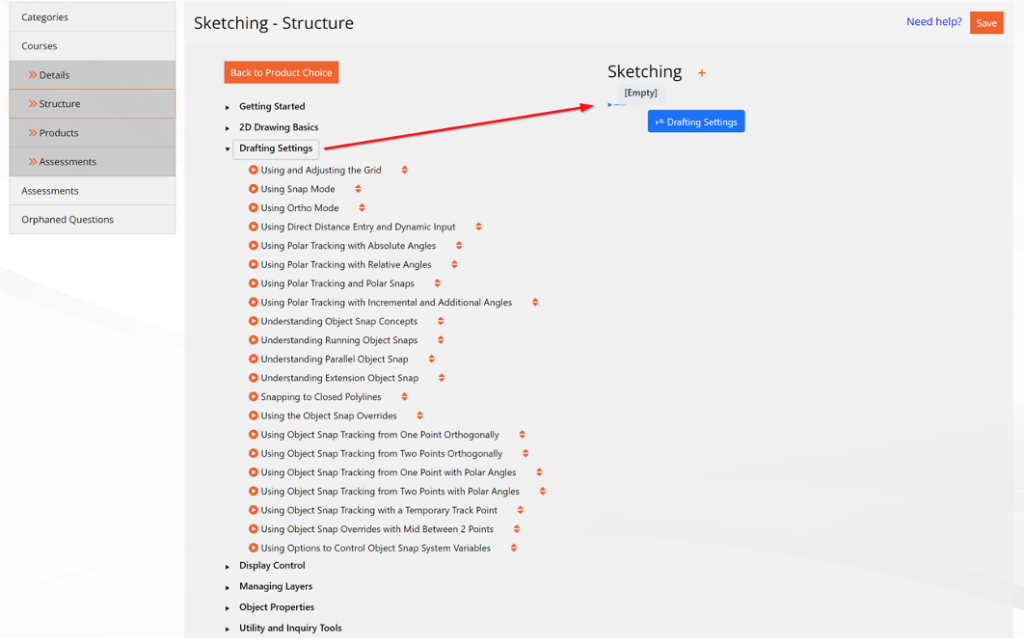The width and height of the screenshot is (1024, 643).
Task: Click the blue Drafting Settings drag chip
Action: pos(696,122)
